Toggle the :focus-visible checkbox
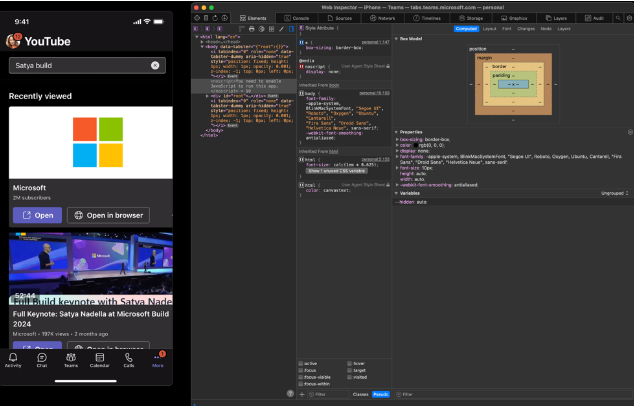 coord(301,376)
